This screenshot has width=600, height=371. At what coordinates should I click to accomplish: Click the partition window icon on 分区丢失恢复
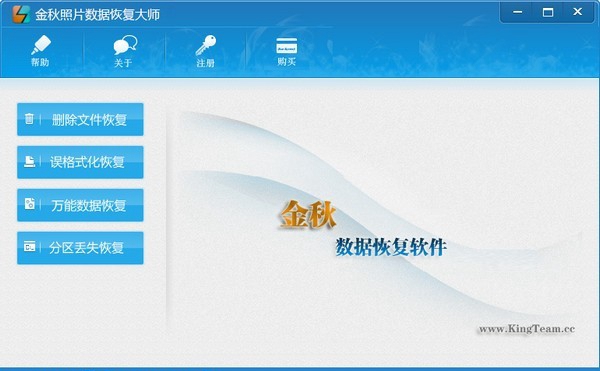click(29, 247)
